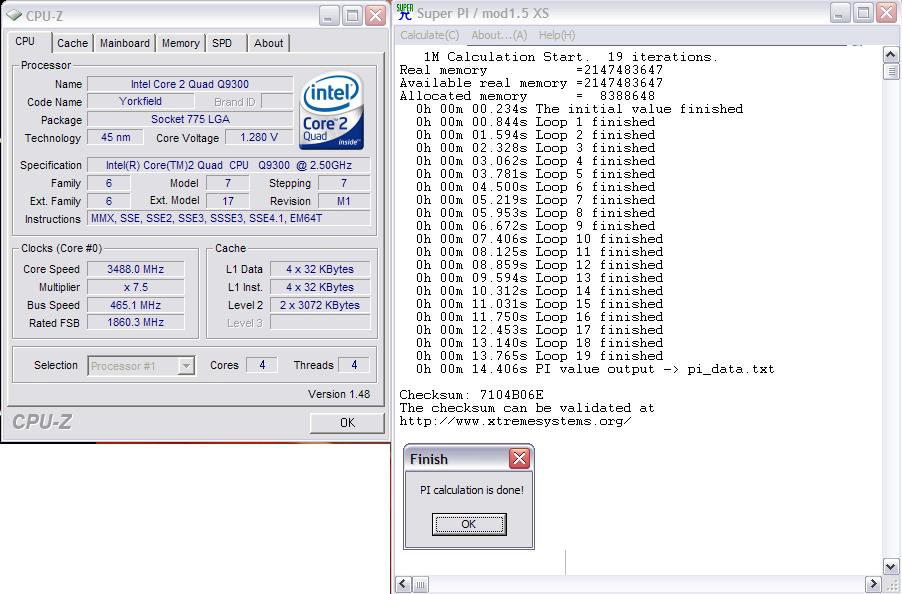Click the Super PI title bar icon
The image size is (902, 594).
[x=405, y=13]
